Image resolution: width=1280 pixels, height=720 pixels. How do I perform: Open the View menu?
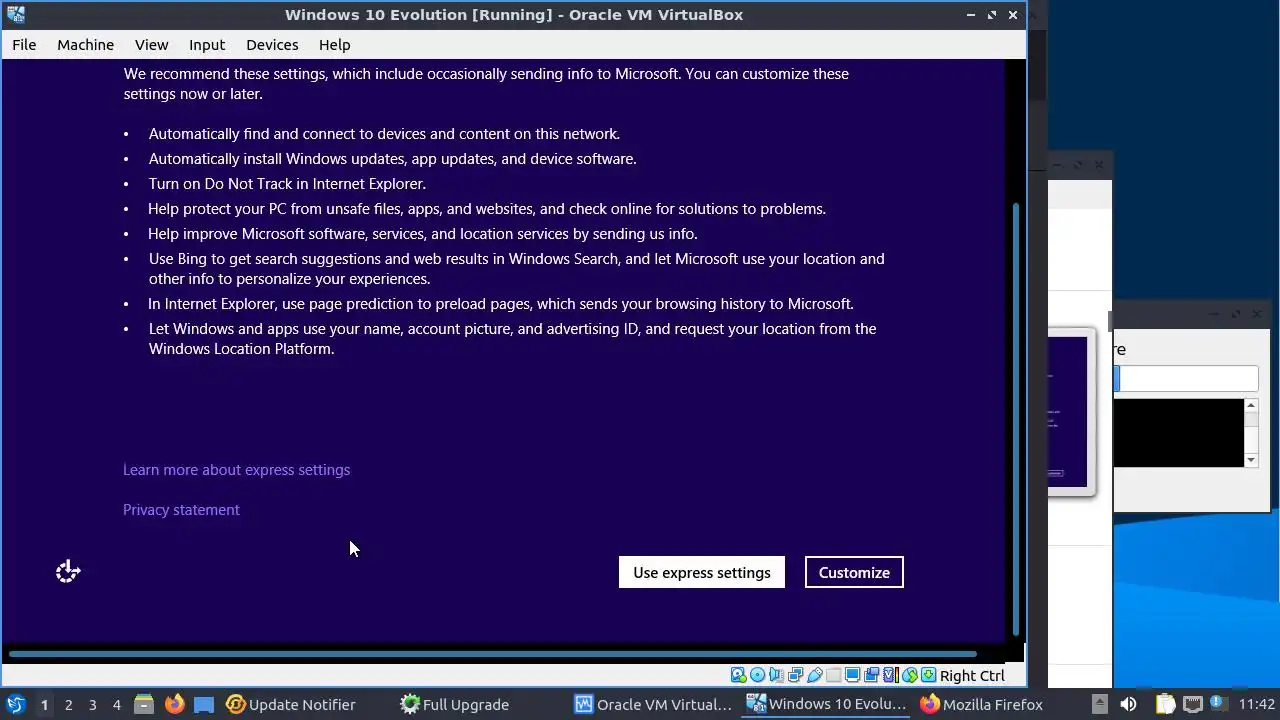[151, 44]
